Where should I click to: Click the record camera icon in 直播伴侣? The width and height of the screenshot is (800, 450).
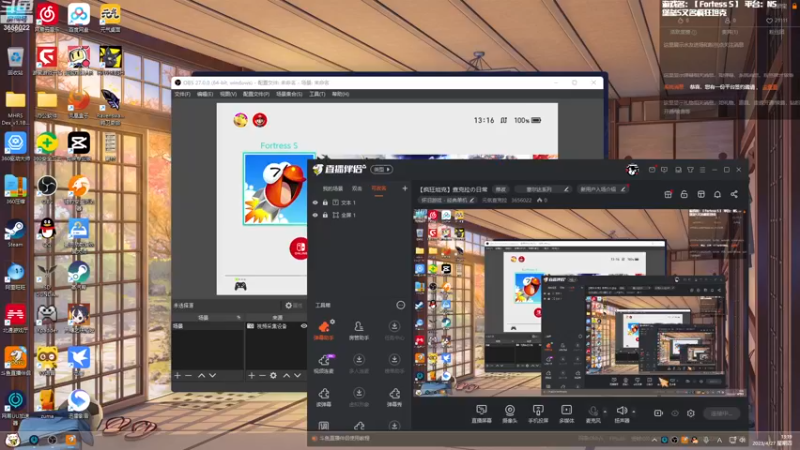[658, 413]
